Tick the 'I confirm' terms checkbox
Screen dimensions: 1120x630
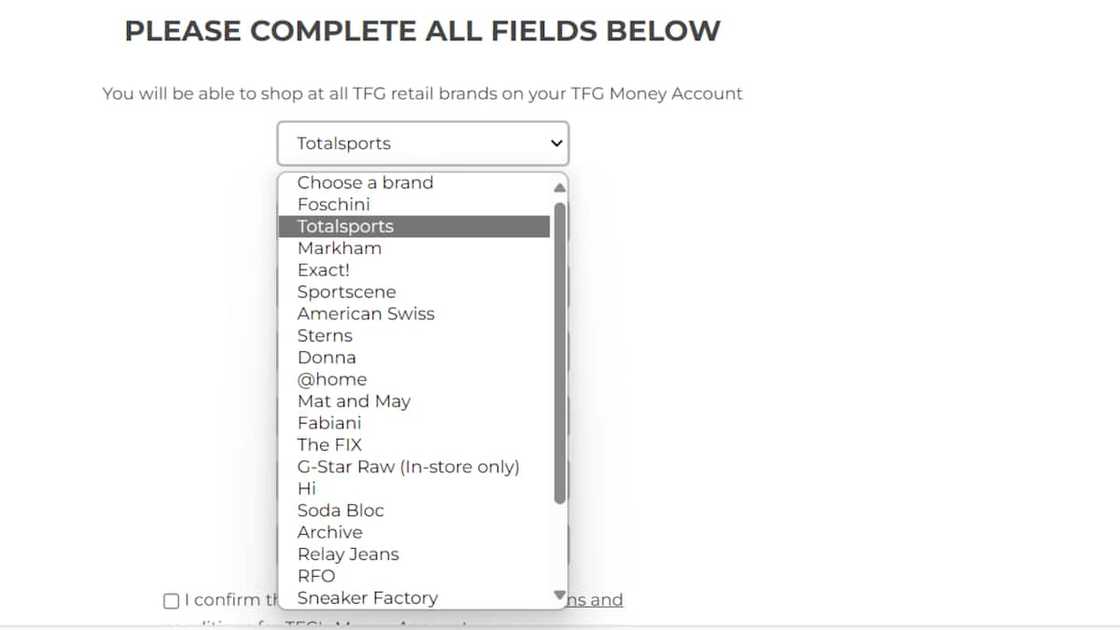(171, 601)
